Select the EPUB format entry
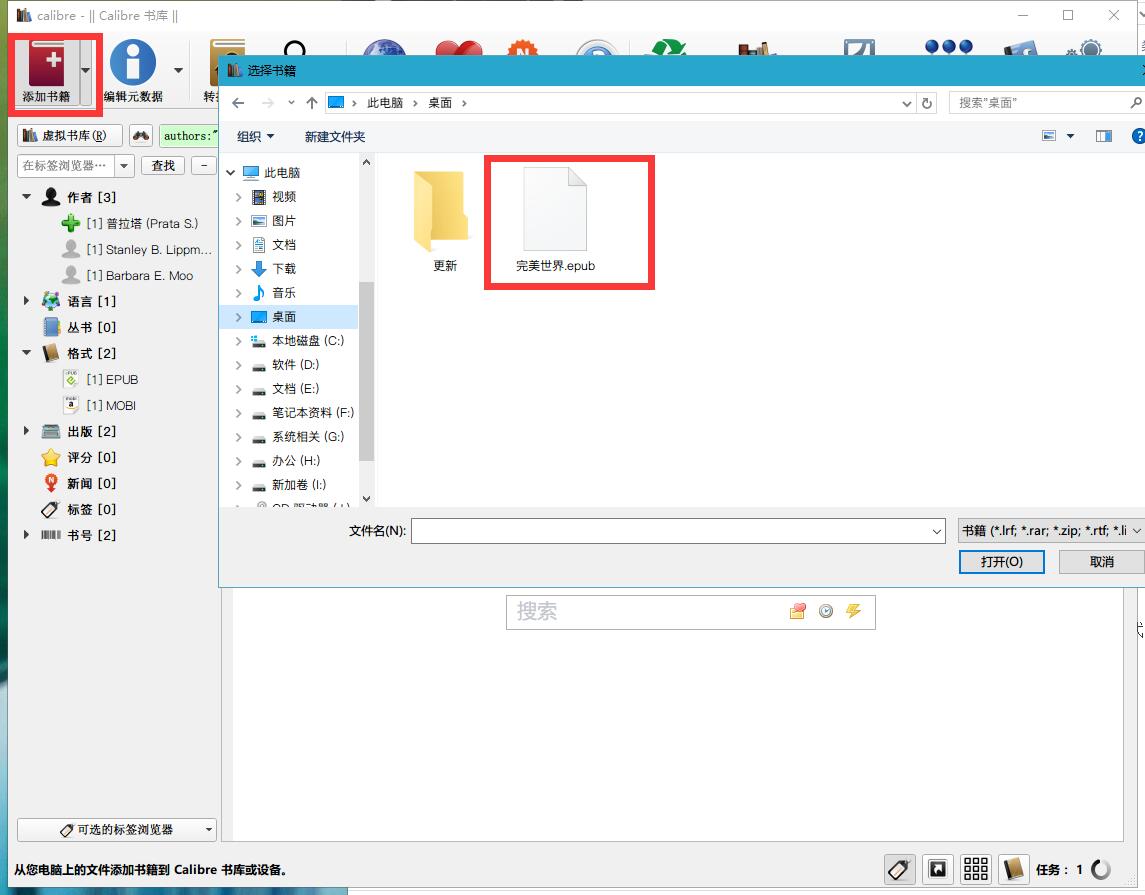The width and height of the screenshot is (1145, 895). (112, 380)
